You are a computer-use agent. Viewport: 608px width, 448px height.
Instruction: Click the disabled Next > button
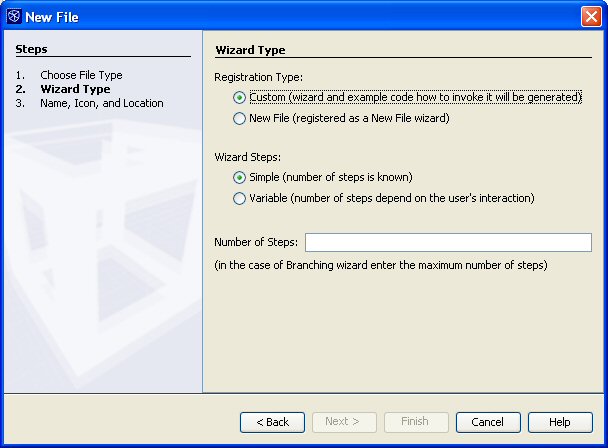[344, 422]
